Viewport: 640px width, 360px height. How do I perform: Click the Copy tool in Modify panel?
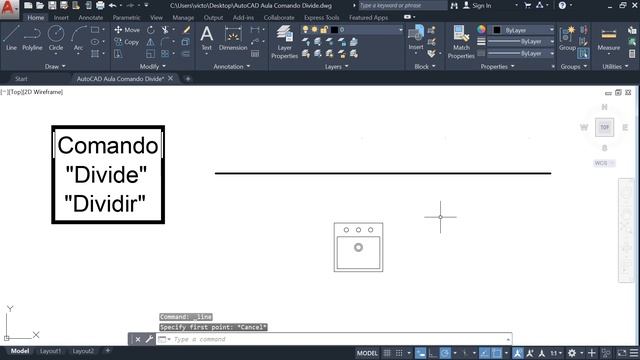tap(127, 42)
